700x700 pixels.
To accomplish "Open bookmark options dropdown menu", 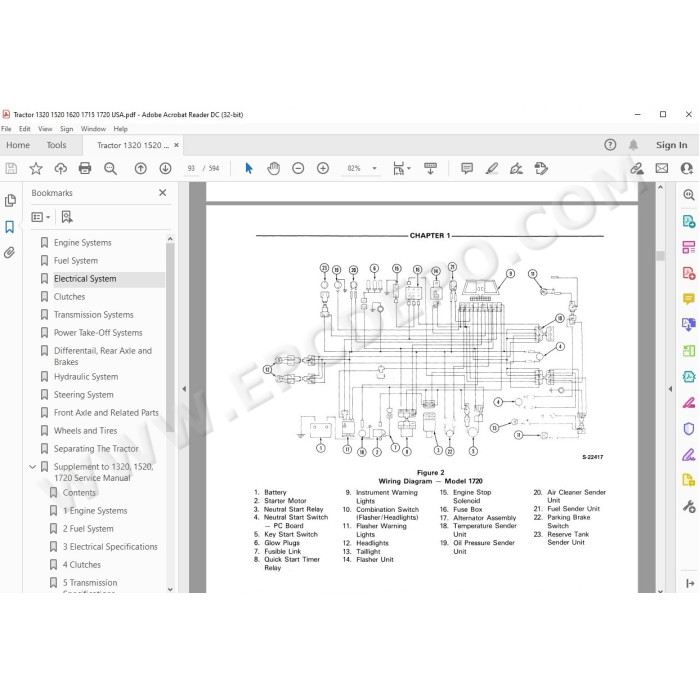I will point(40,217).
